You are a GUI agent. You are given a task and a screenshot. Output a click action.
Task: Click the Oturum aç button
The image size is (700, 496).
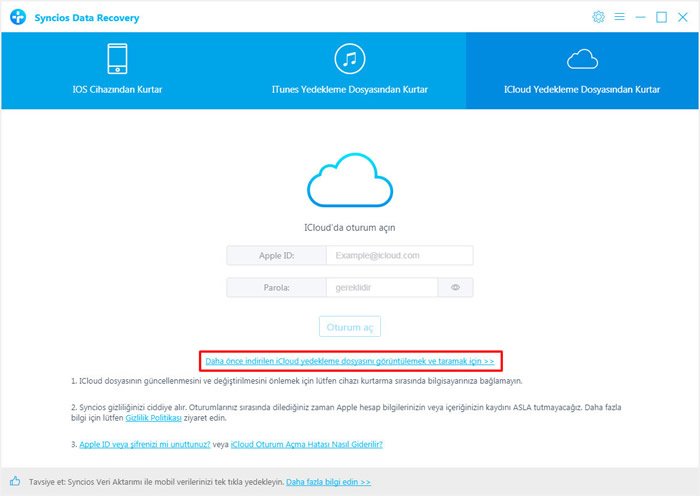tap(350, 327)
